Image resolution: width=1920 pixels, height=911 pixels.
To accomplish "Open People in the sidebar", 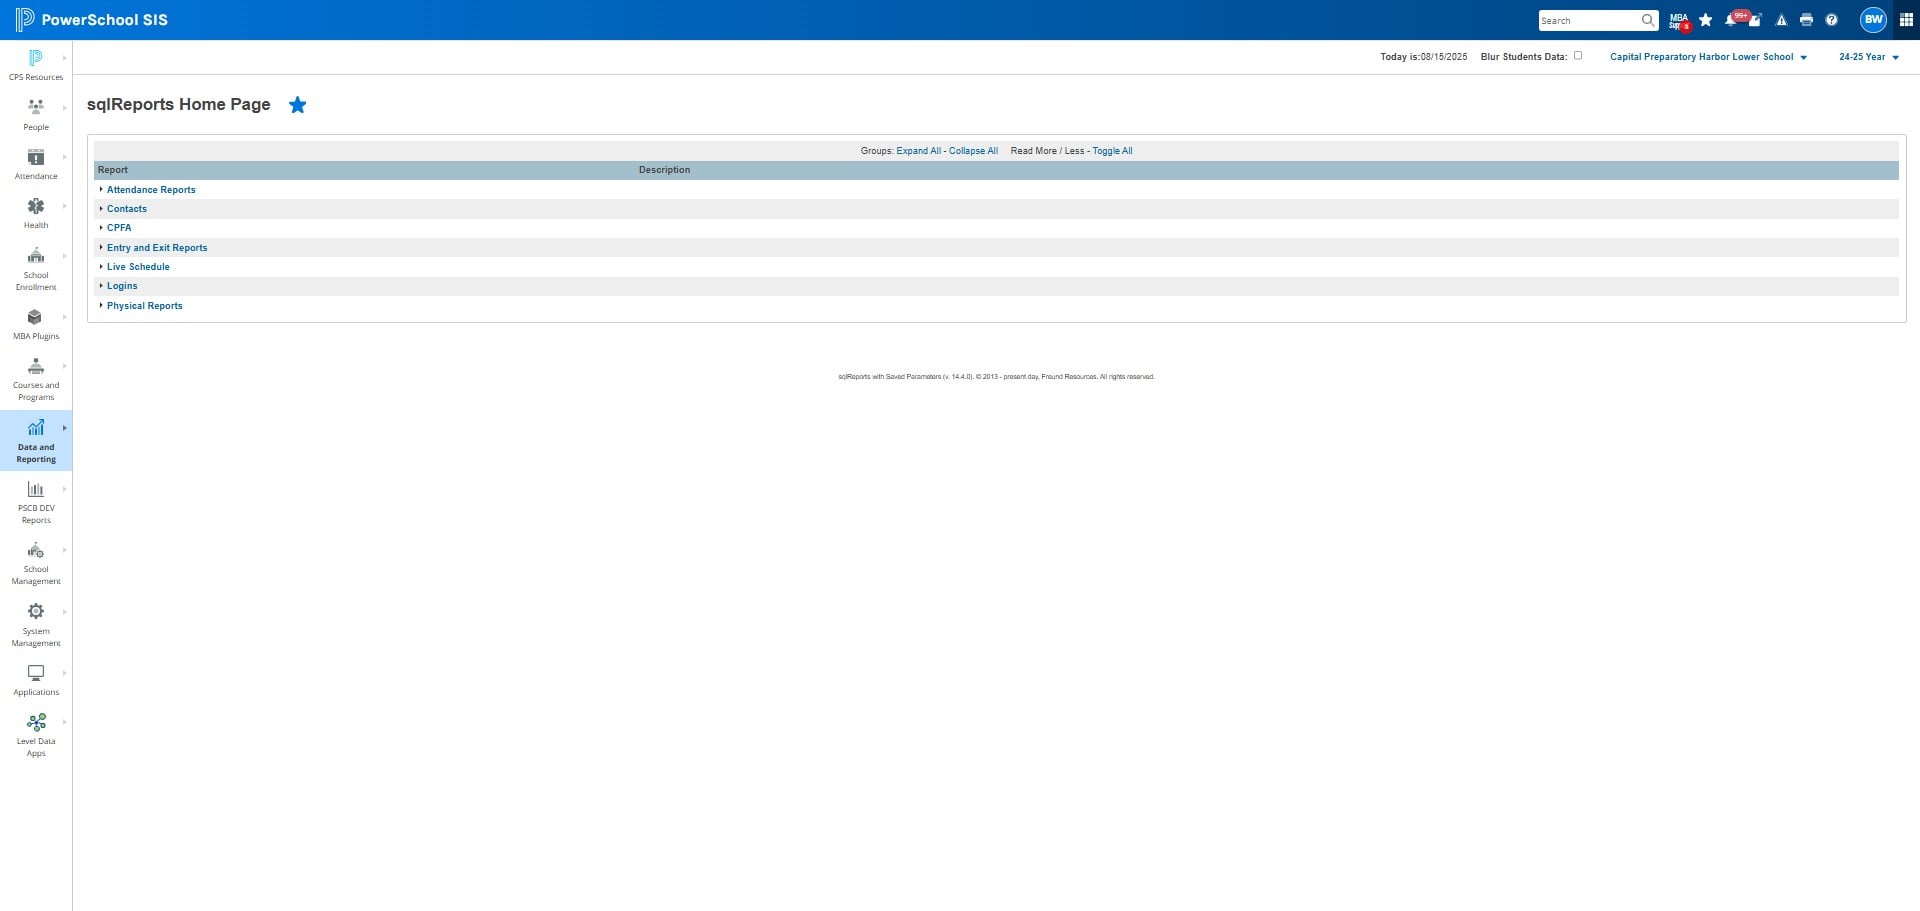I will point(36,115).
